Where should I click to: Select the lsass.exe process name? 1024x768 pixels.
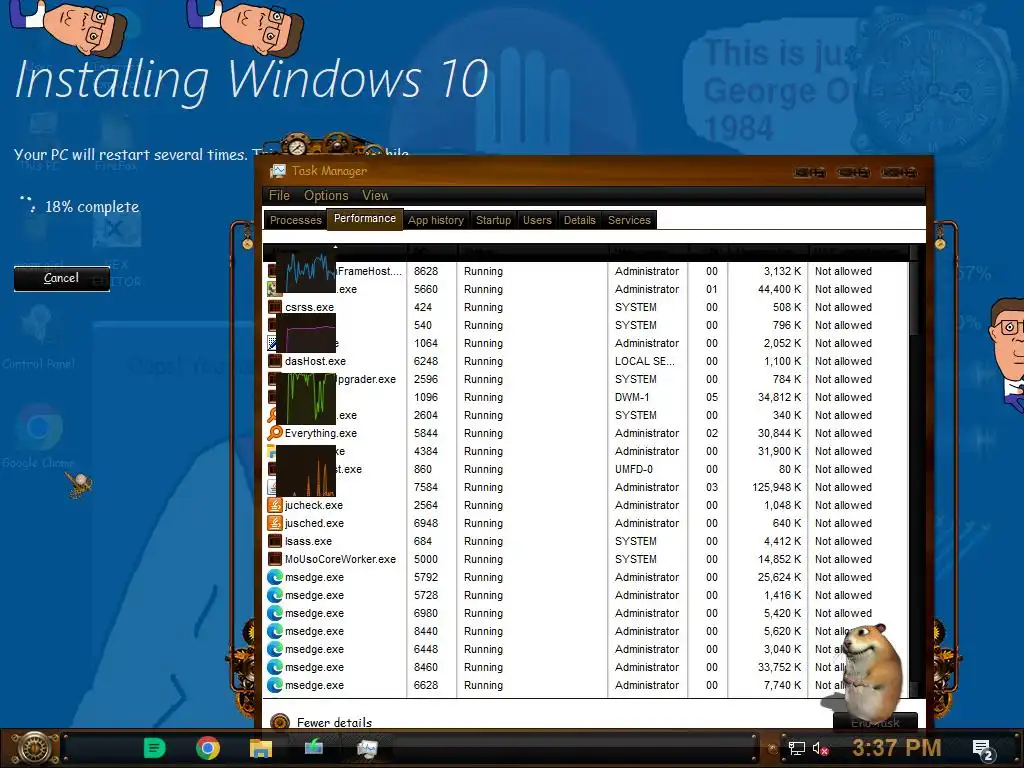[308, 541]
